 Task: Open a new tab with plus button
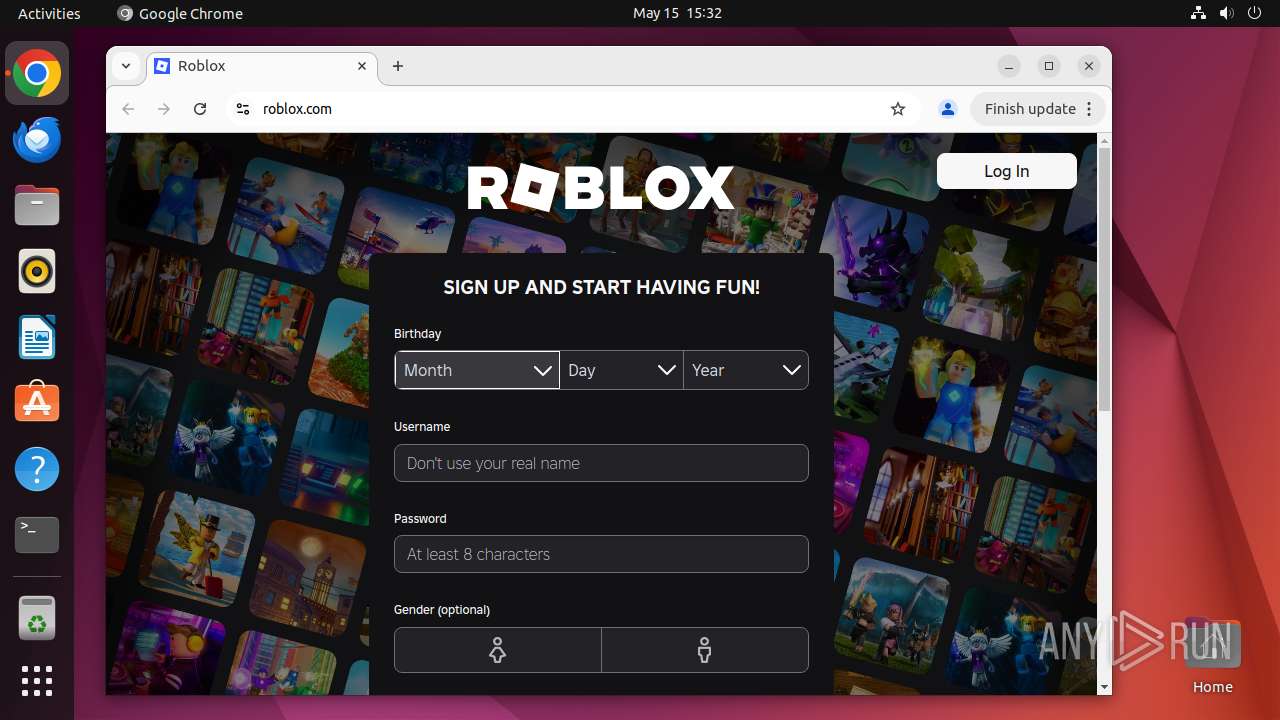coord(398,66)
